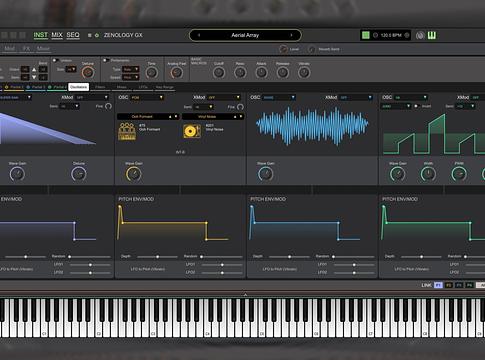Adjust yellow pitch envelope Depth slider

157,257
